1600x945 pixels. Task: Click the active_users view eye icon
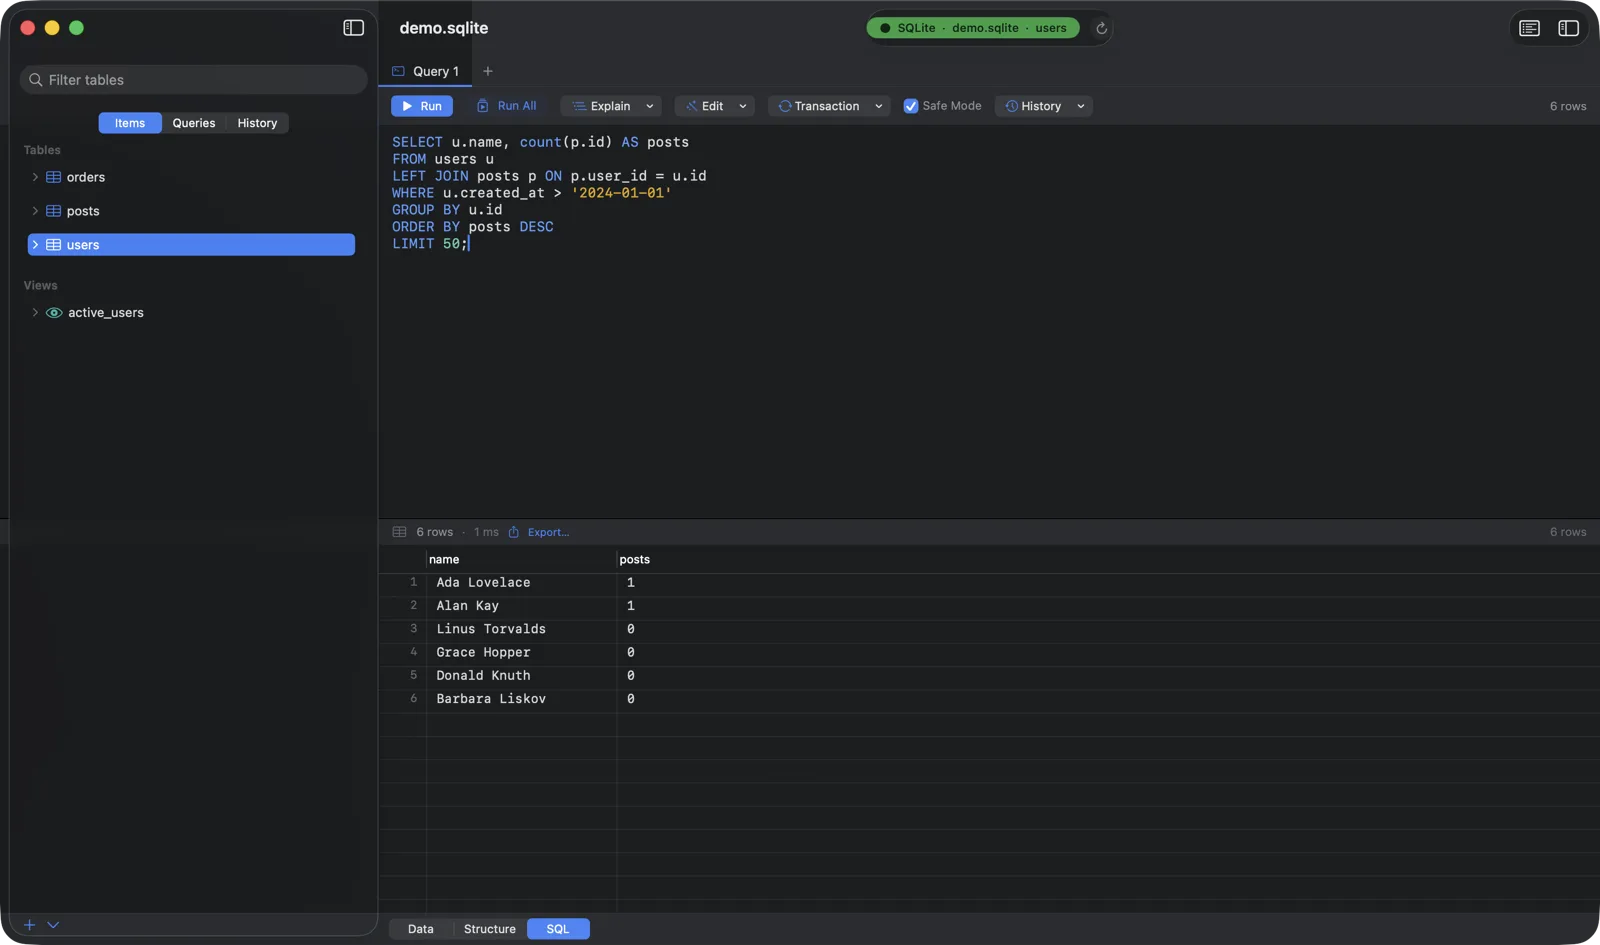pyautogui.click(x=54, y=313)
